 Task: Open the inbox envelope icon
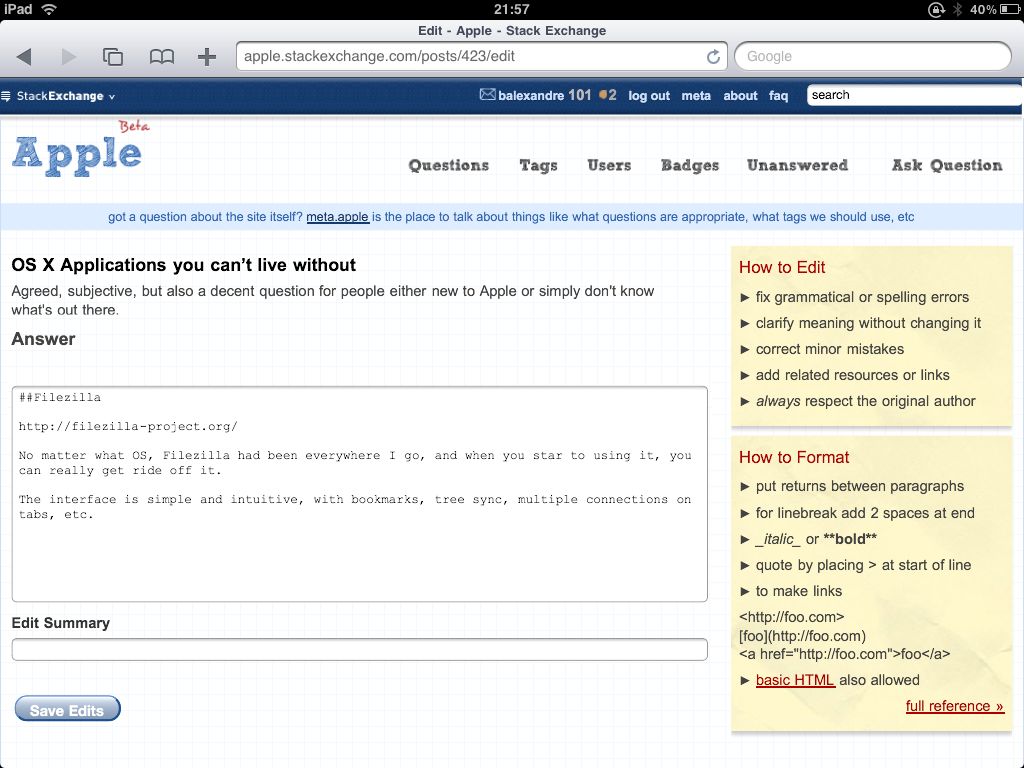pyautogui.click(x=487, y=95)
